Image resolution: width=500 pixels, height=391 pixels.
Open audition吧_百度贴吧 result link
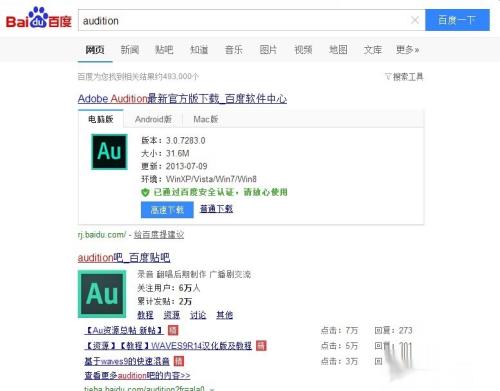pyautogui.click(x=124, y=258)
